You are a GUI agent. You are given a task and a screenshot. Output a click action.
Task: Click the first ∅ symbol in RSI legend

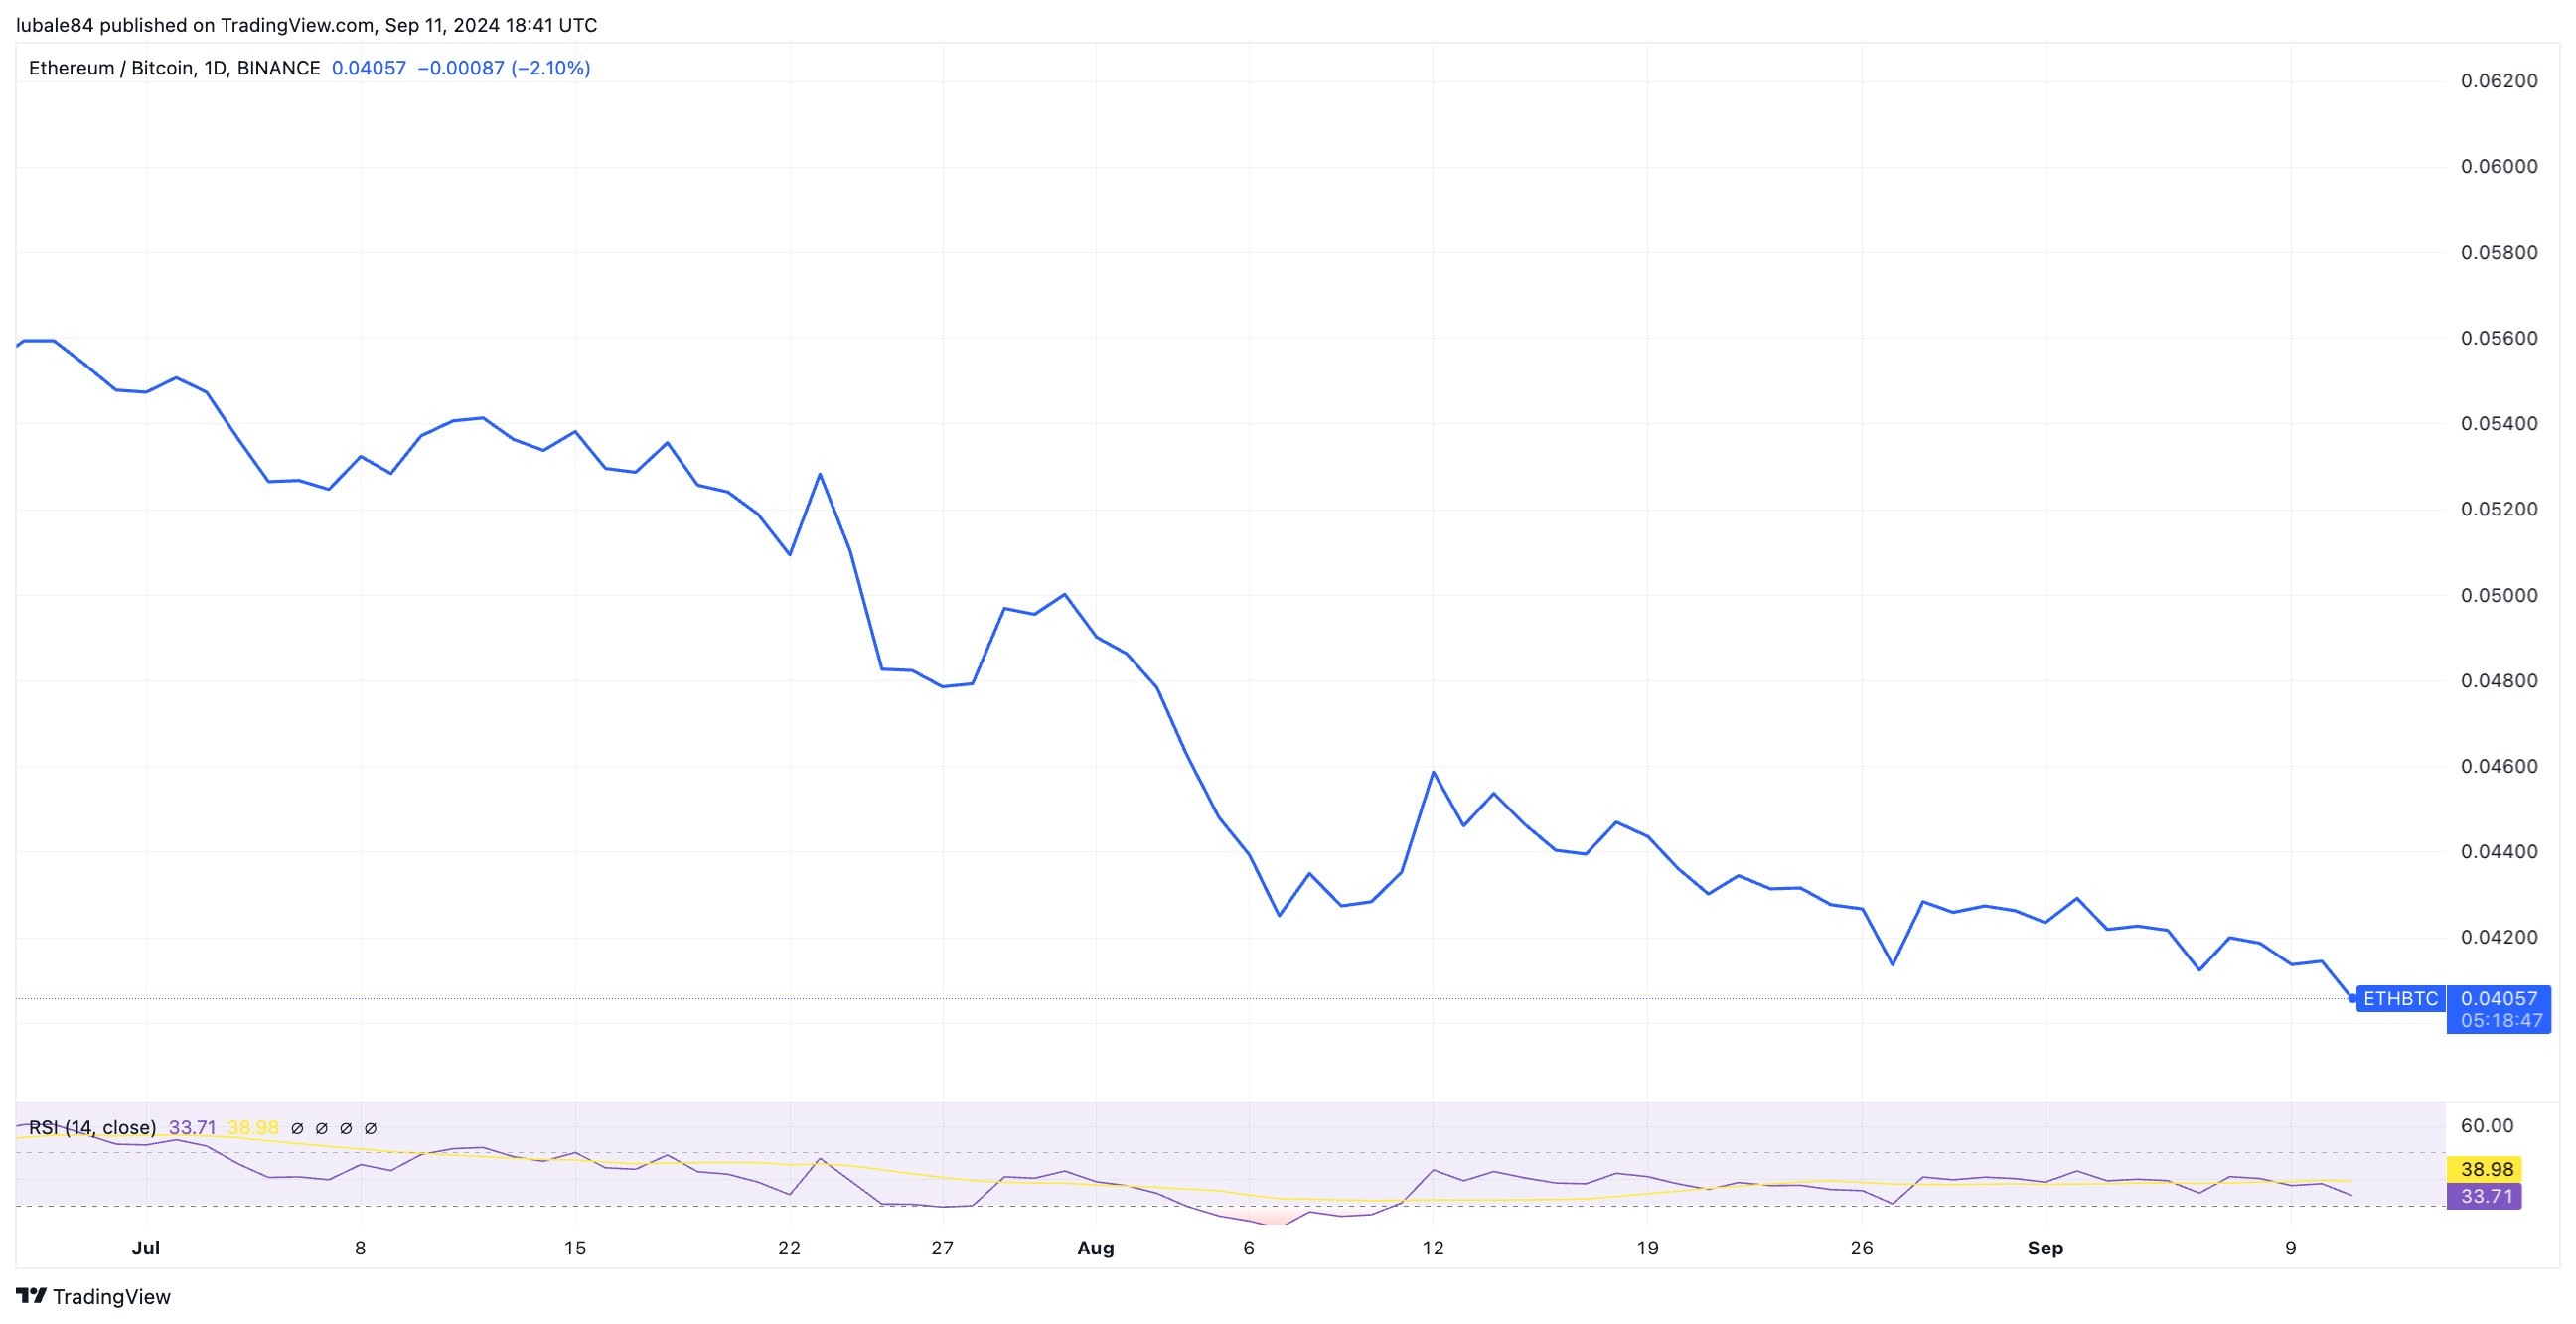297,1128
